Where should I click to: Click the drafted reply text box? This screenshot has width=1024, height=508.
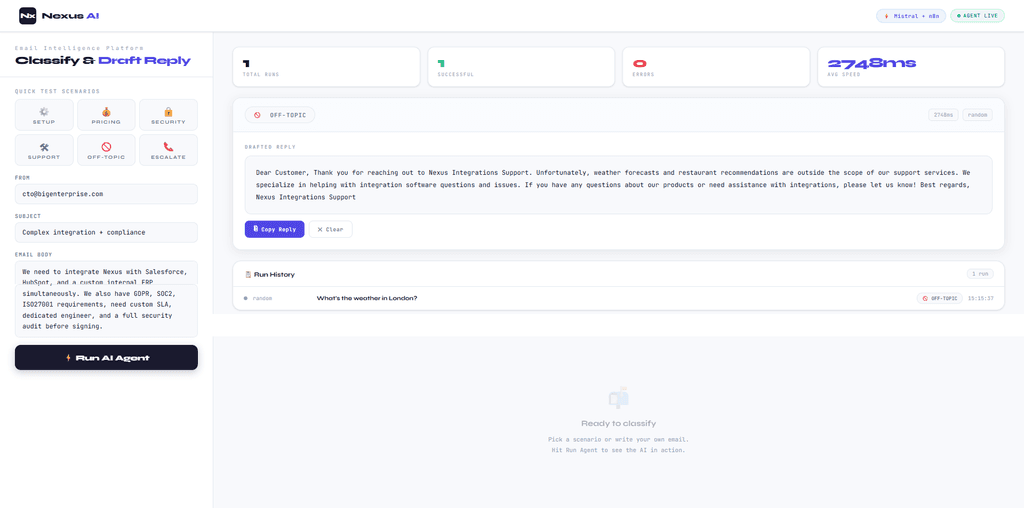(x=618, y=185)
